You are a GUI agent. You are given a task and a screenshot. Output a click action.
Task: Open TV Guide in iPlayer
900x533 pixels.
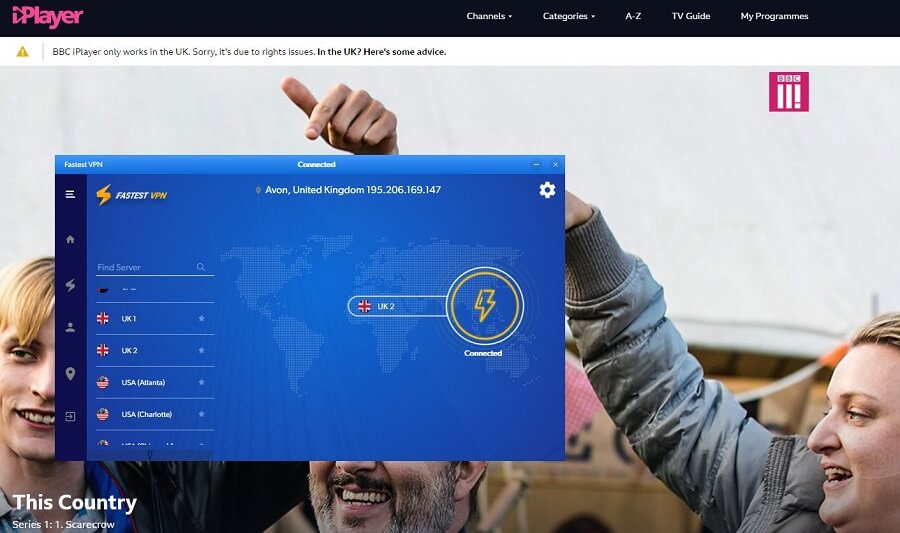[690, 16]
